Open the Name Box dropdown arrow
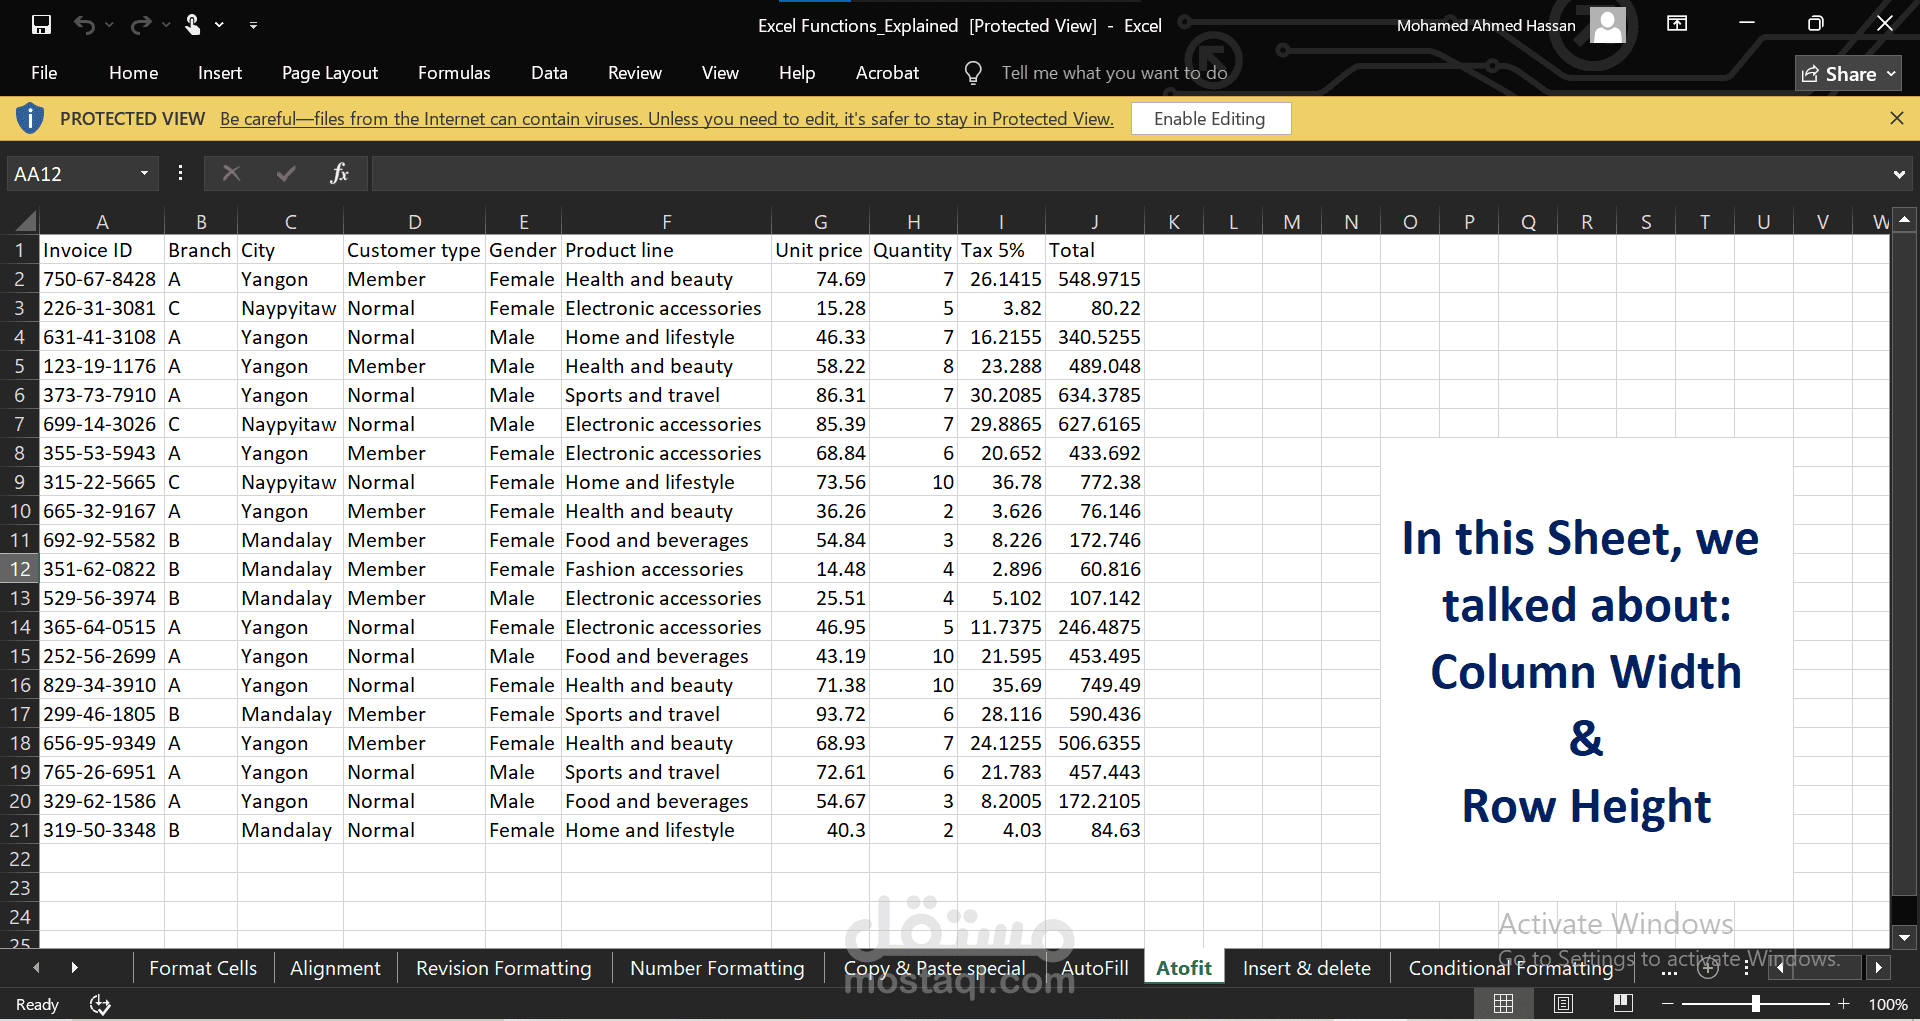 pos(144,174)
